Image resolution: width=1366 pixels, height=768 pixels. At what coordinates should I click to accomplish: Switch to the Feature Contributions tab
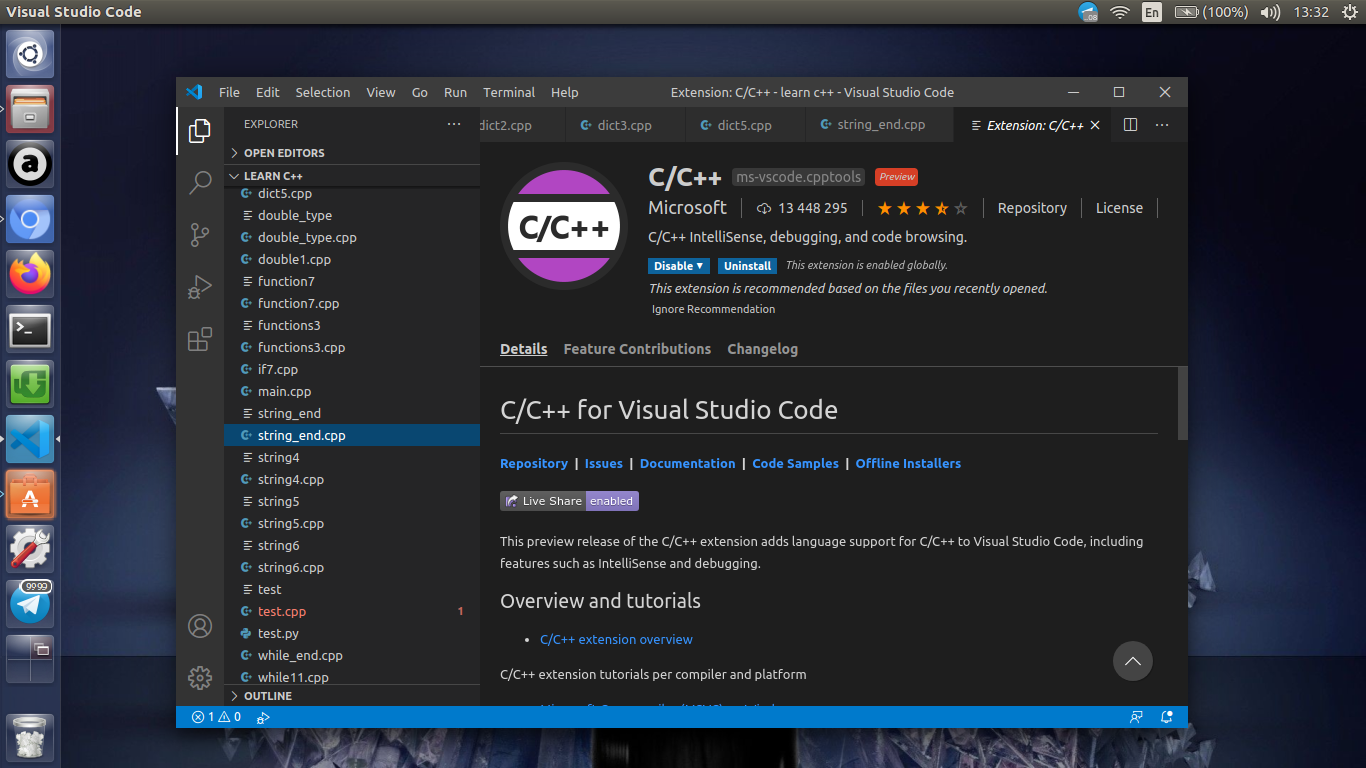tap(637, 349)
